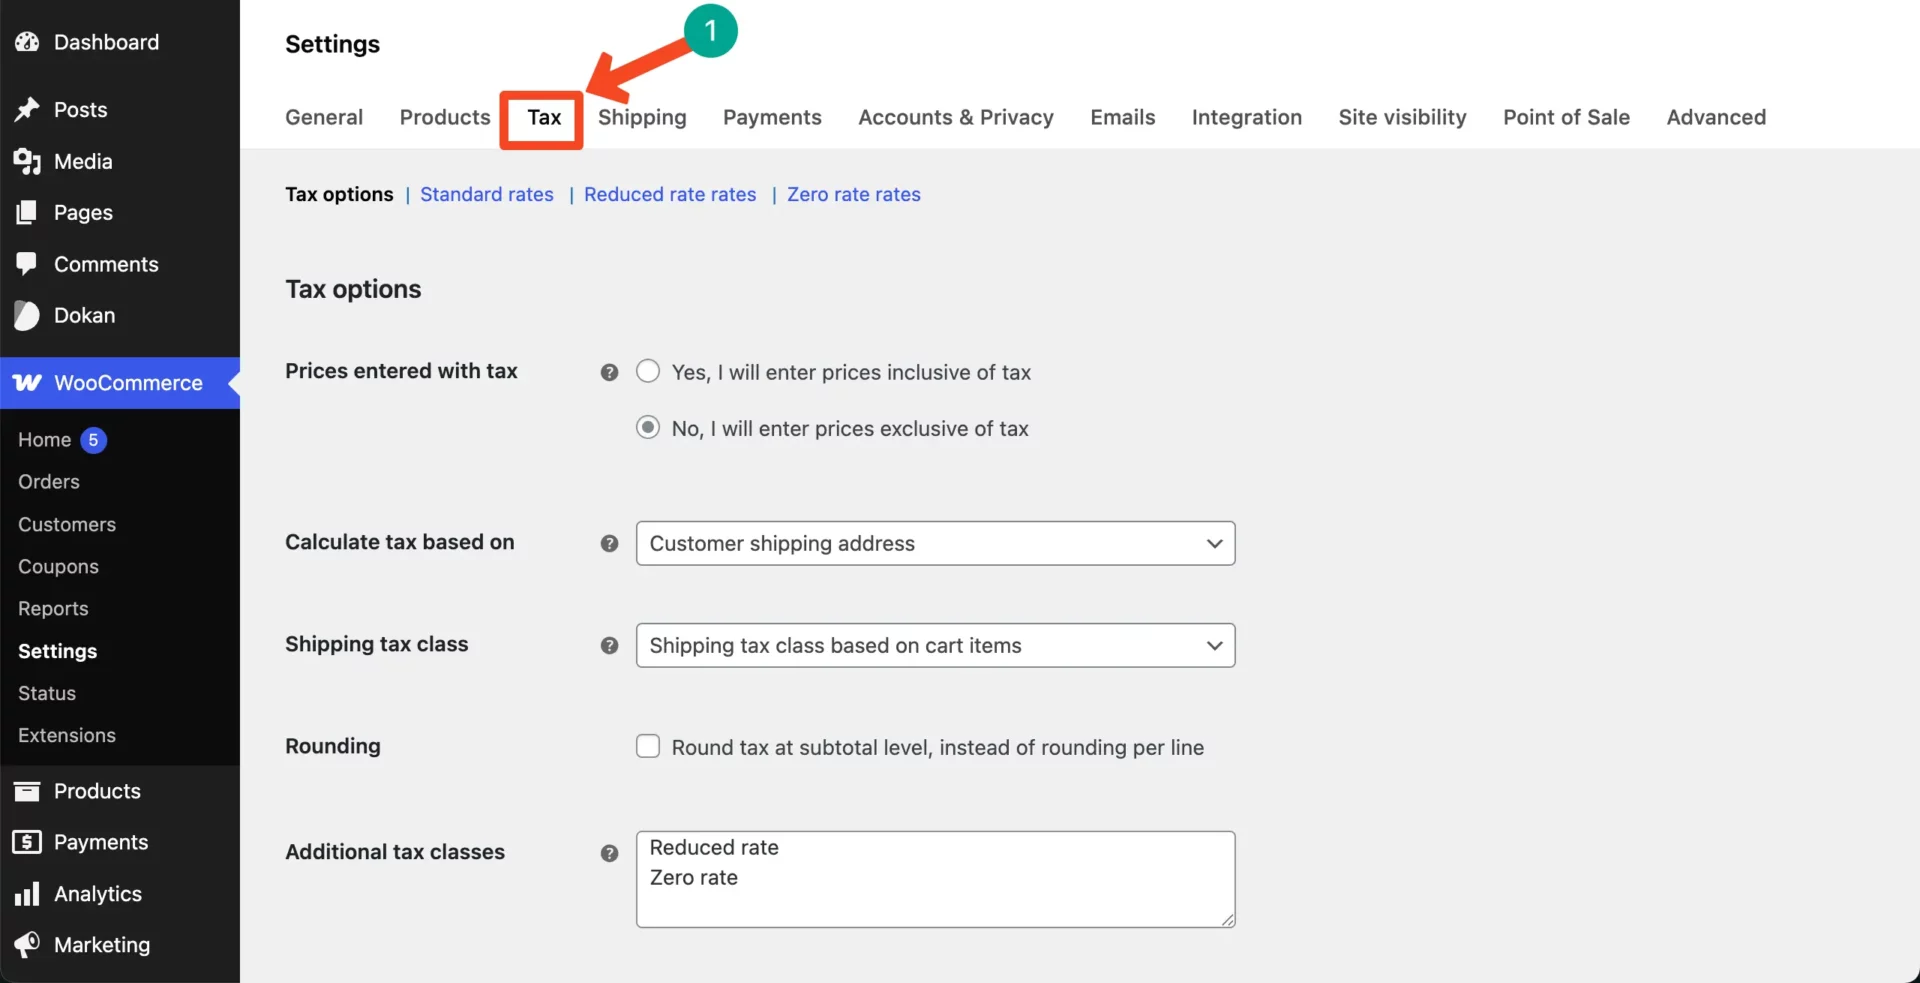This screenshot has width=1920, height=983.
Task: Go to WooCommerce Status submenu
Action: click(x=47, y=693)
